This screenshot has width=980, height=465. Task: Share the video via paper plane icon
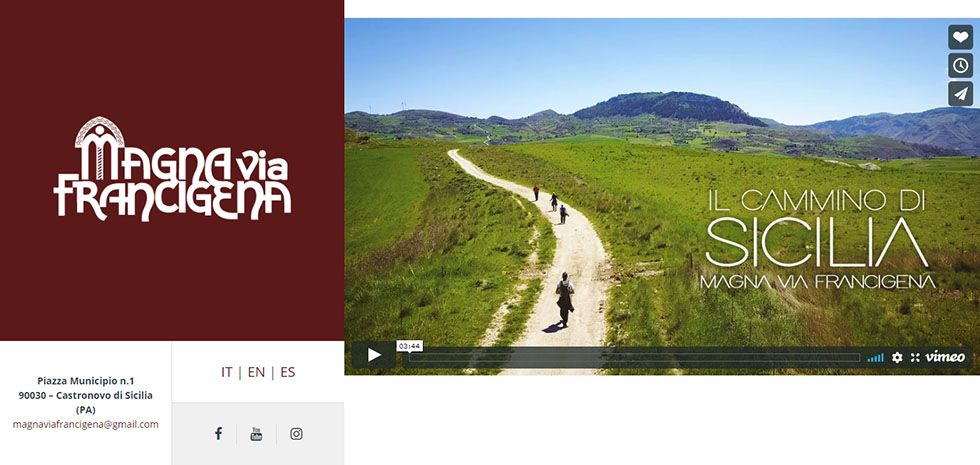(960, 94)
